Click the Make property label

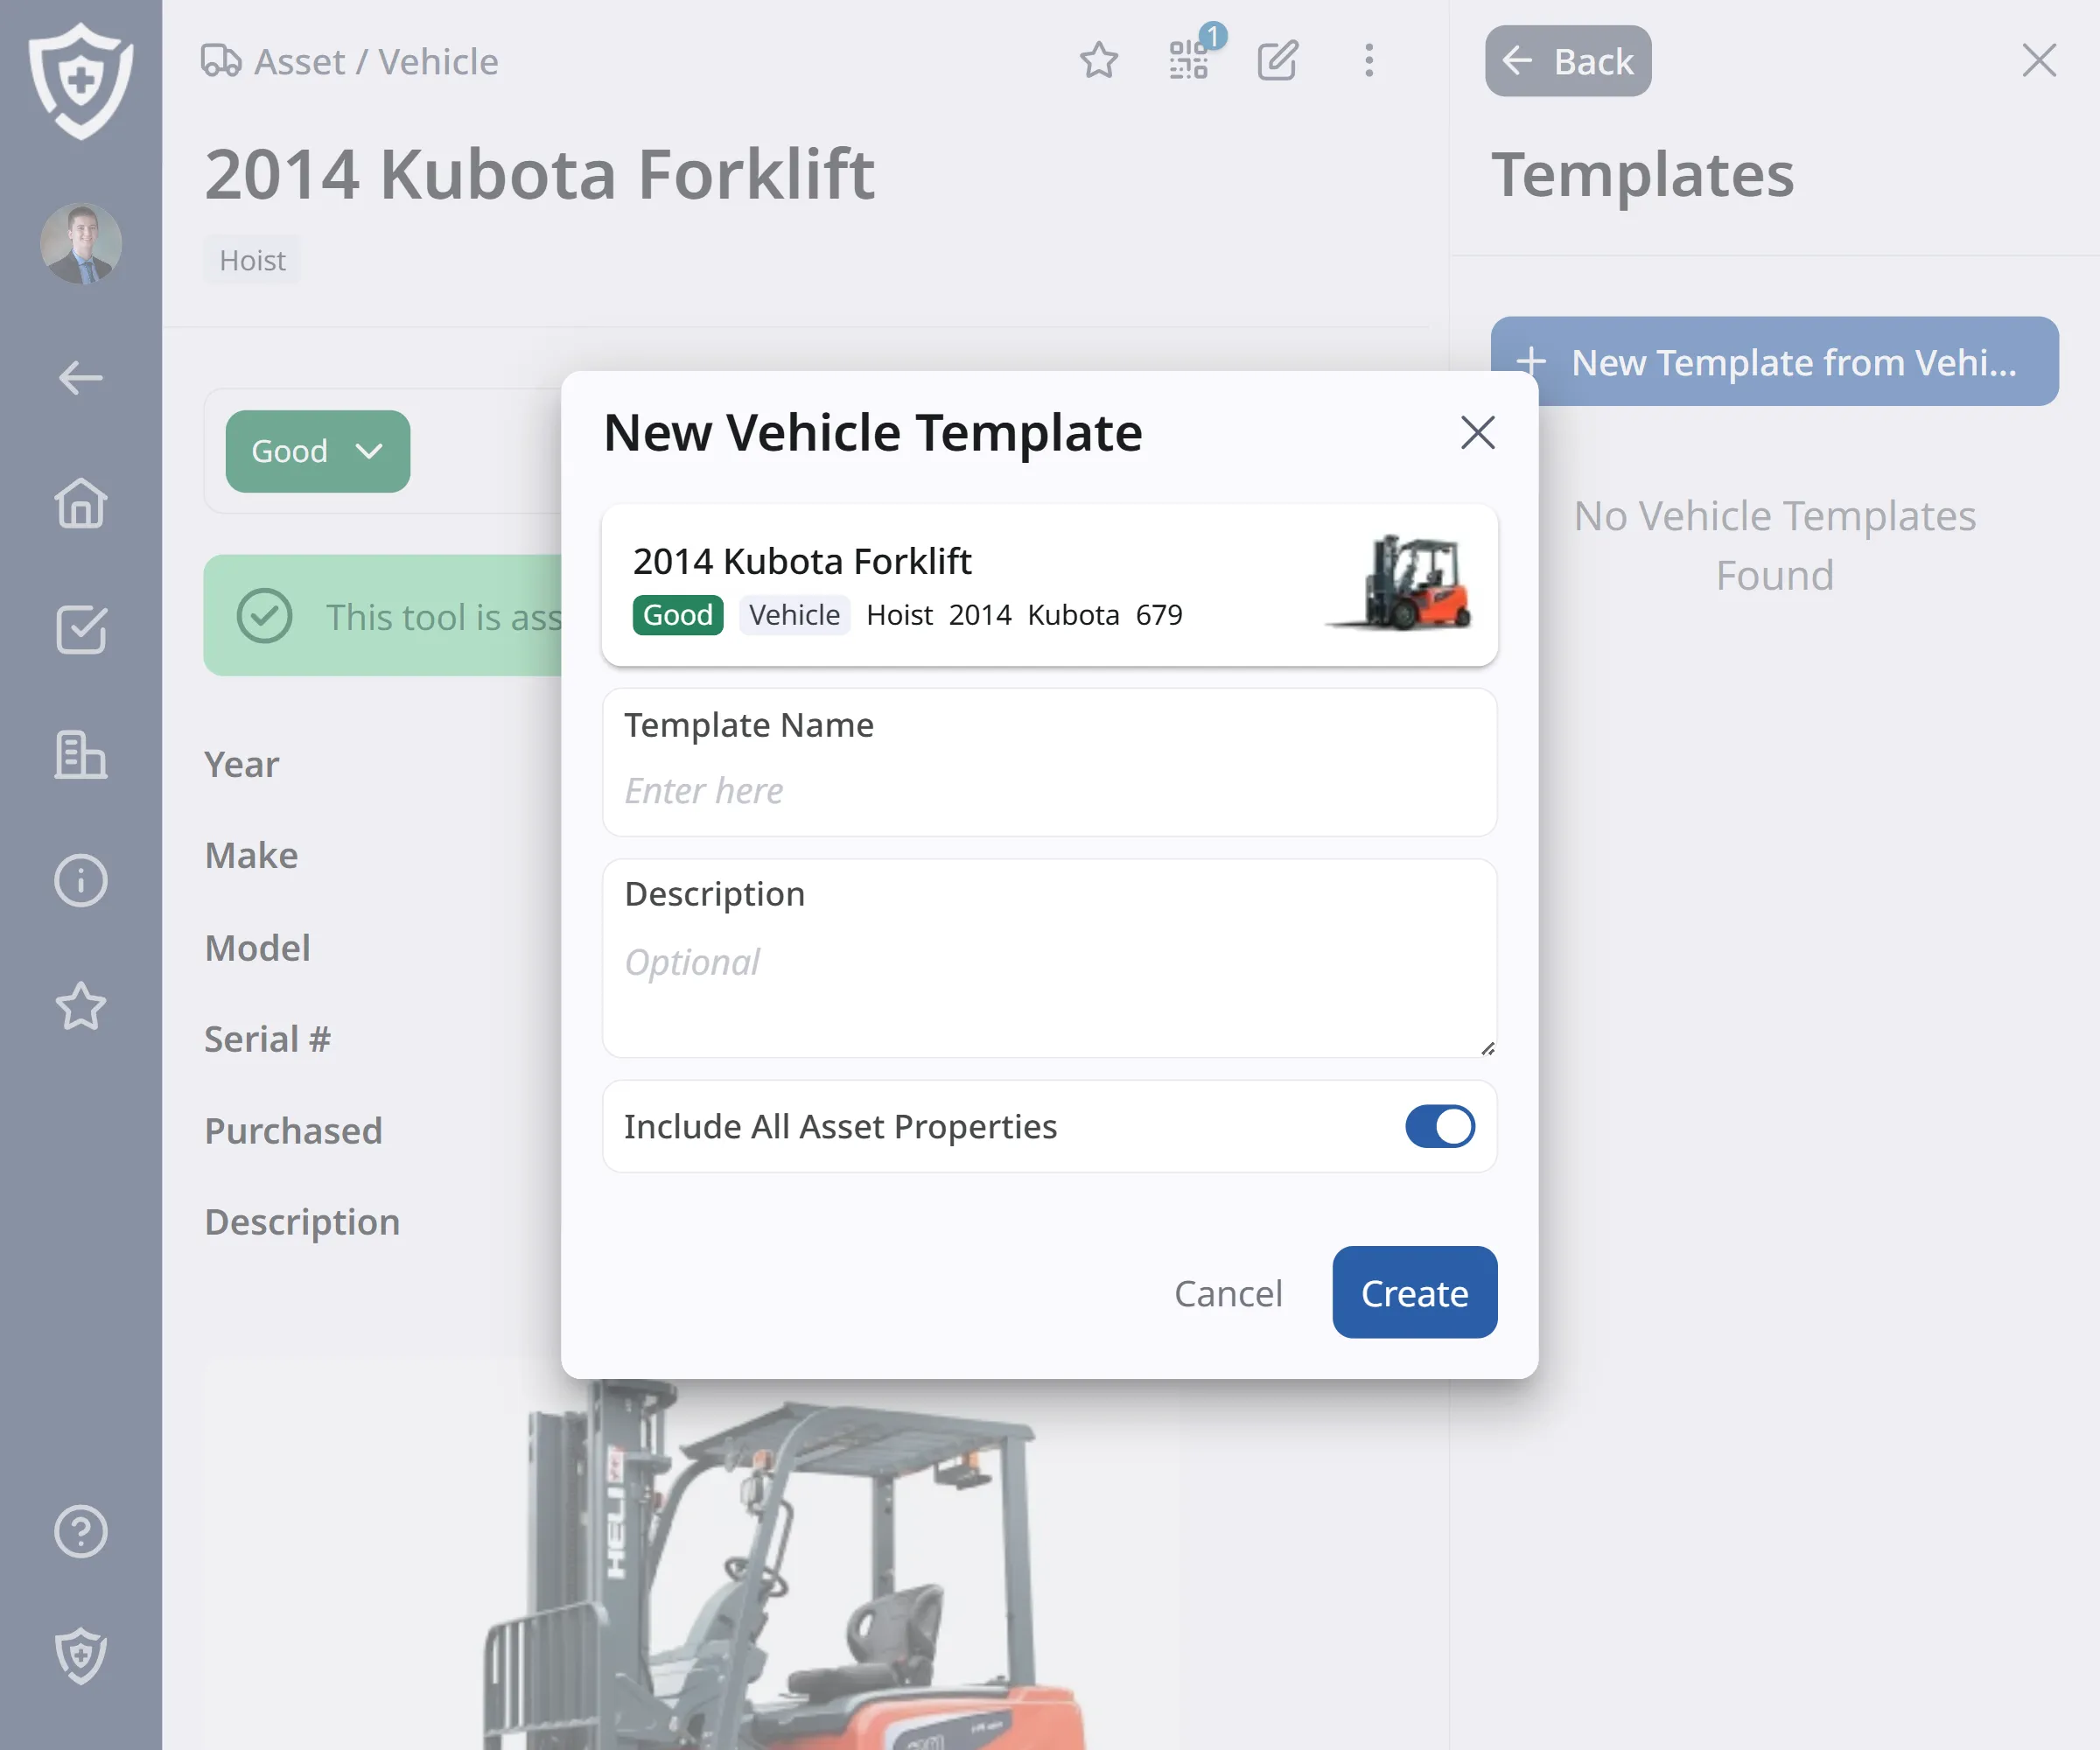click(251, 856)
